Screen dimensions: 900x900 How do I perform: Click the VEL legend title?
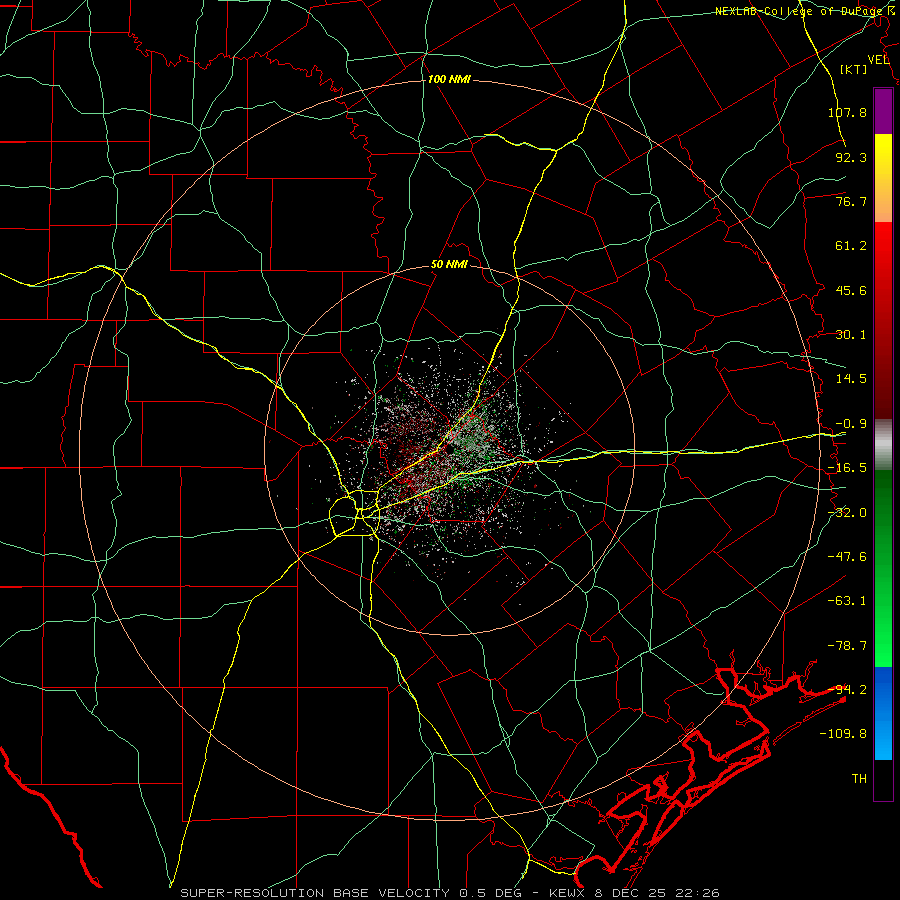(x=879, y=60)
